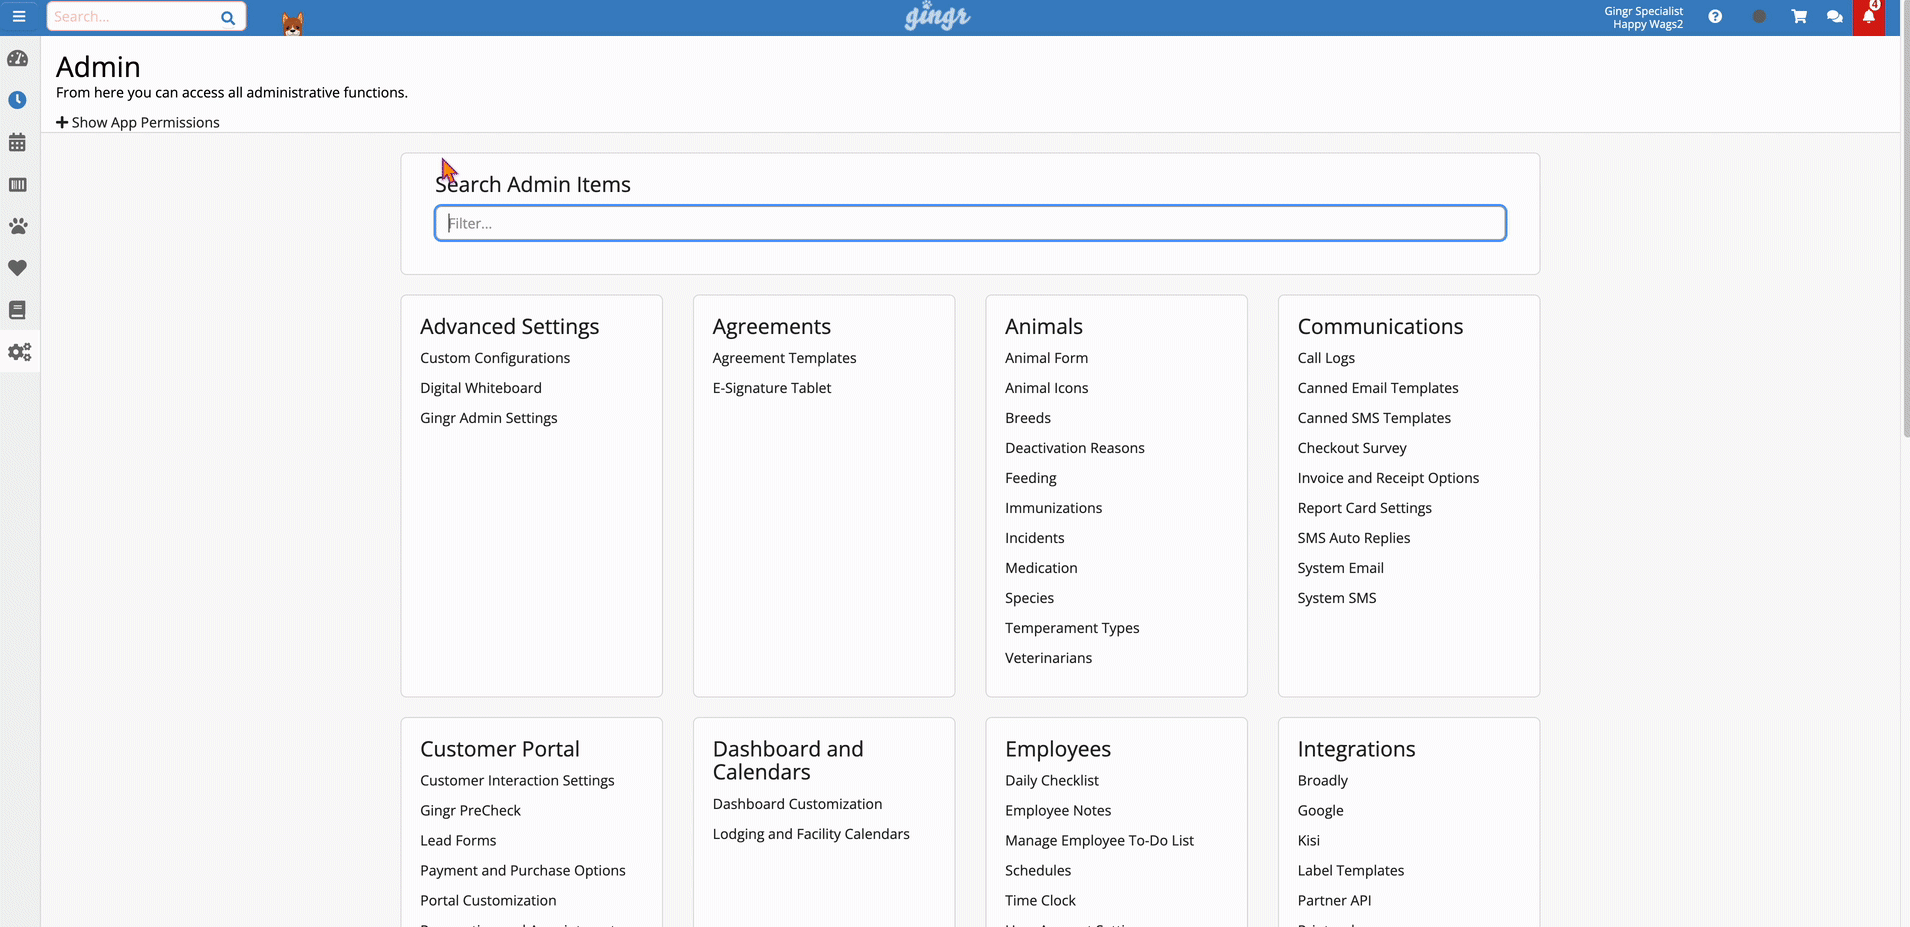Click the blue clock icon in sidebar
Screen dimensions: 1910x927
coord(18,100)
